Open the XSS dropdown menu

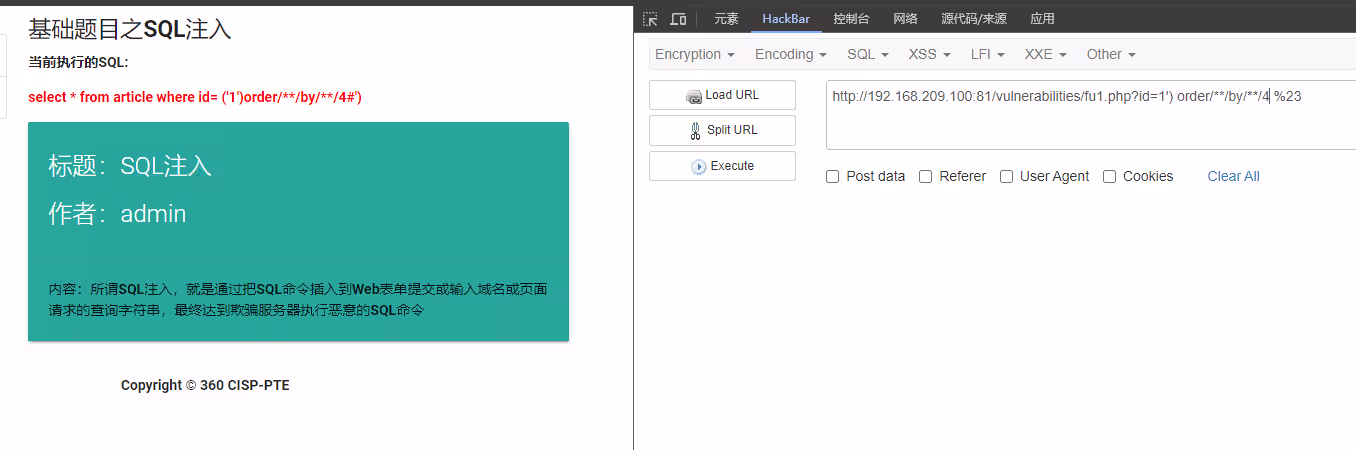pyautogui.click(x=929, y=54)
